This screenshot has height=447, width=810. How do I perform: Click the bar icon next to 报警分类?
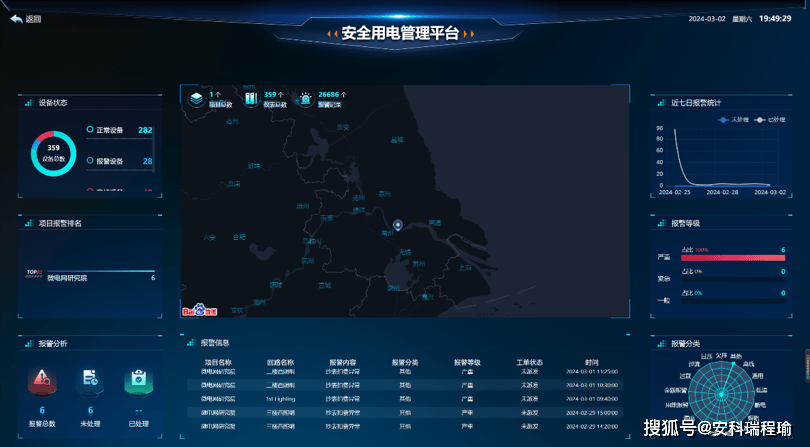click(662, 344)
